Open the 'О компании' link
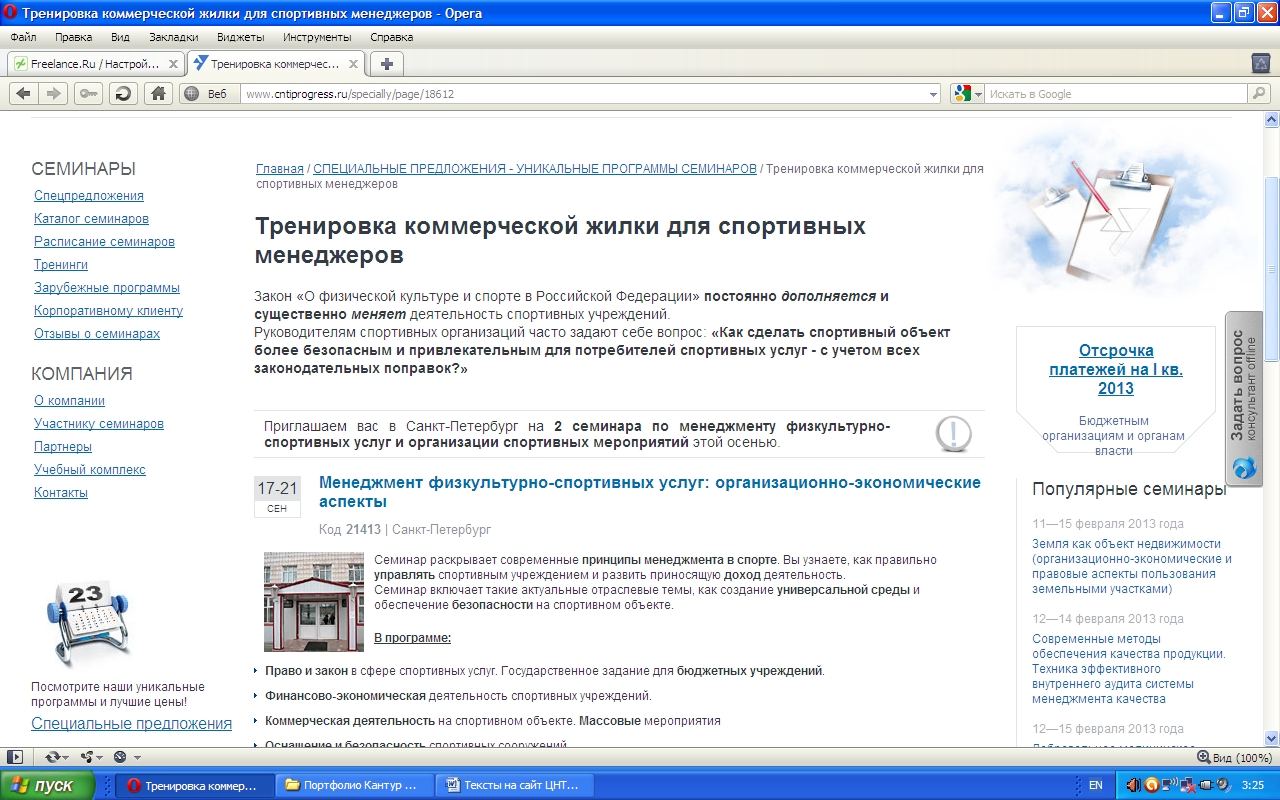 [69, 401]
